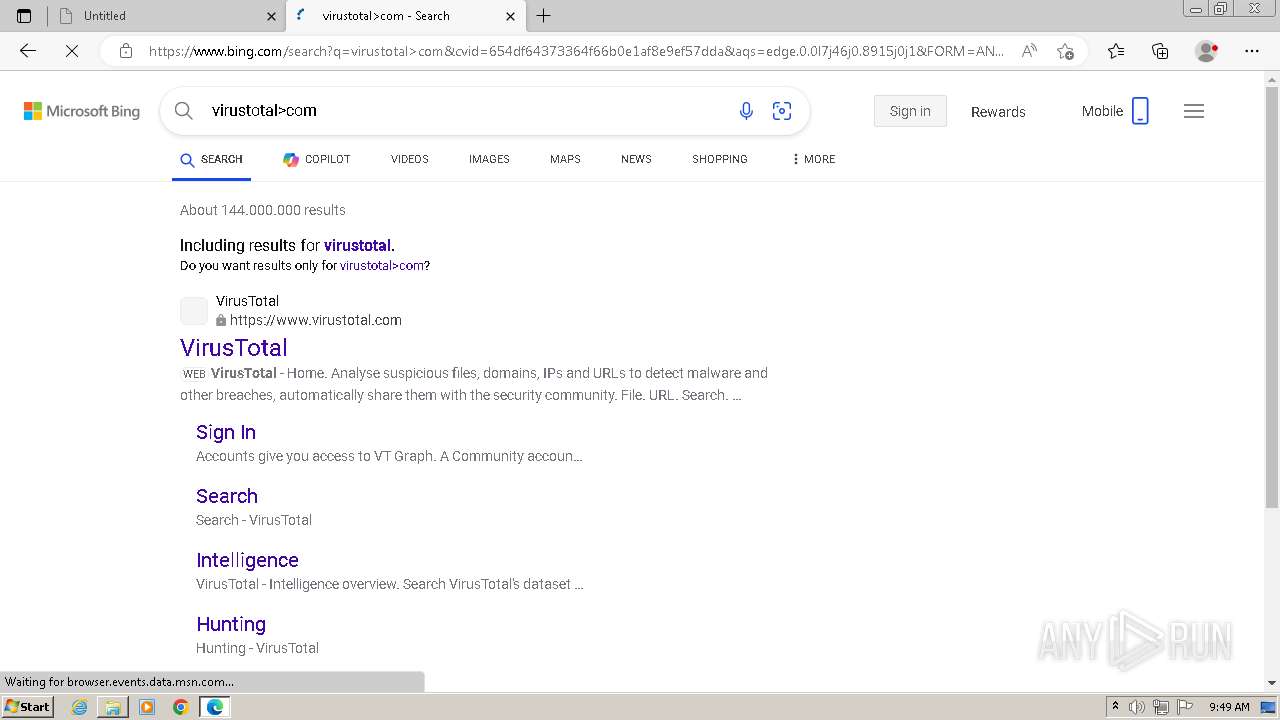Open the Favorites list
This screenshot has height=720, width=1280.
tap(1116, 51)
